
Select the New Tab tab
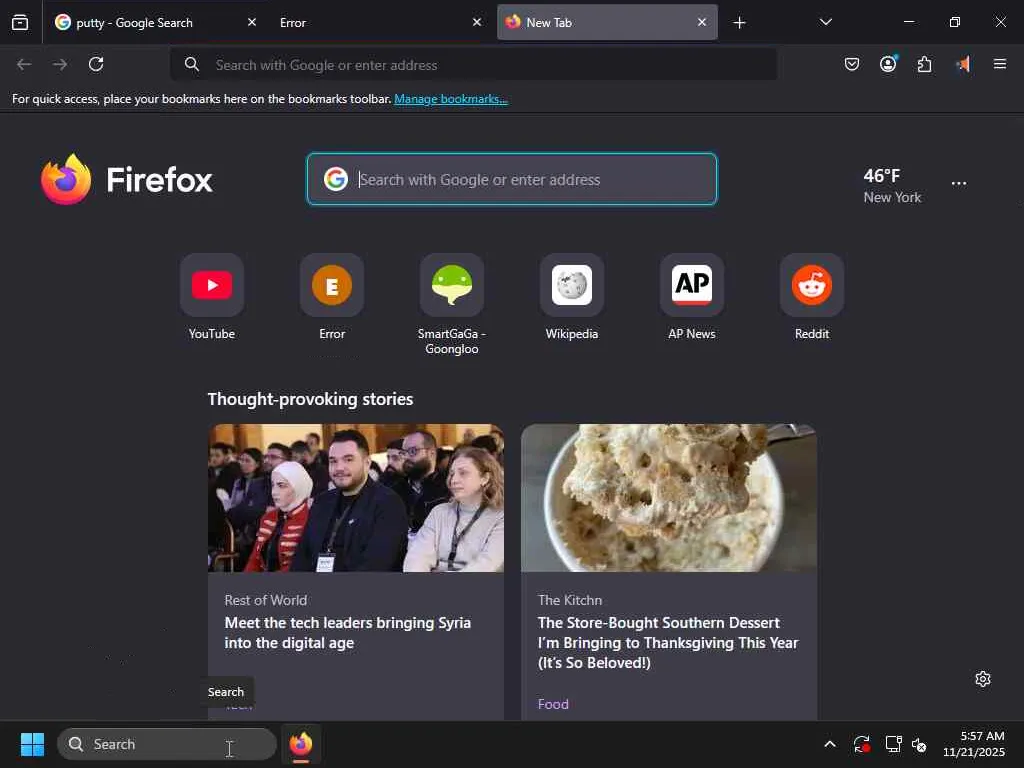click(x=607, y=22)
